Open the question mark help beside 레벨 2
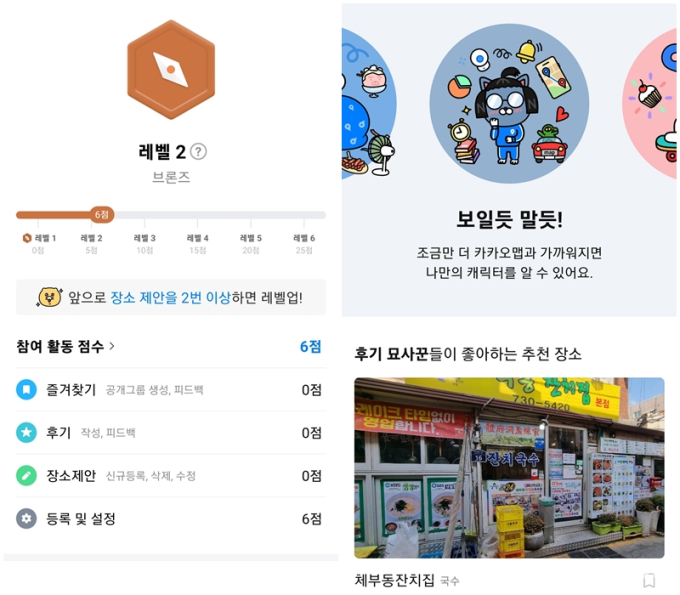 (x=199, y=152)
